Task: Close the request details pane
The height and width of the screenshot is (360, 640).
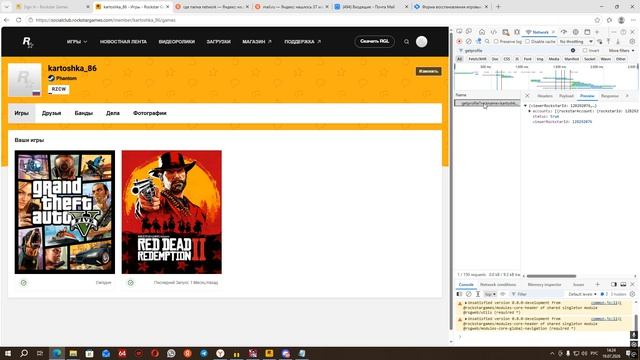Action: click(x=527, y=96)
